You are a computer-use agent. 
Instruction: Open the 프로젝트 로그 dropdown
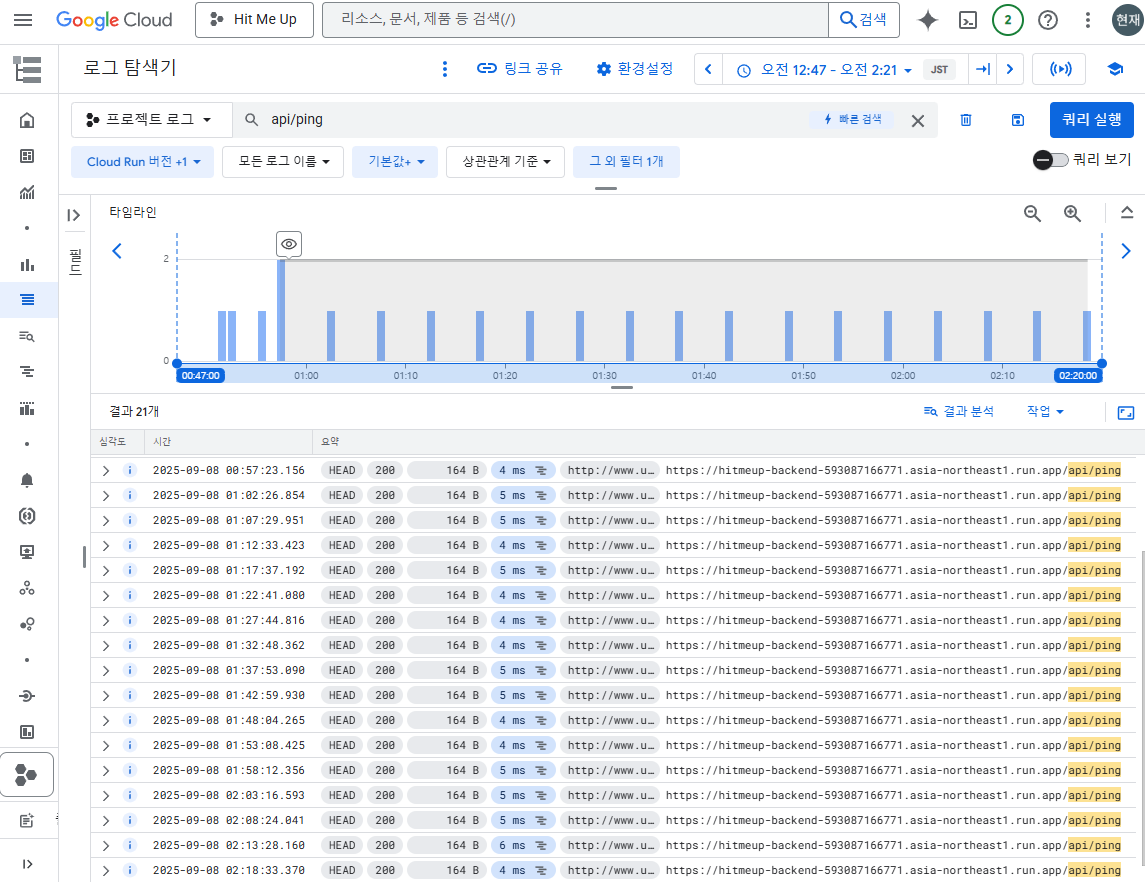[x=151, y=119]
